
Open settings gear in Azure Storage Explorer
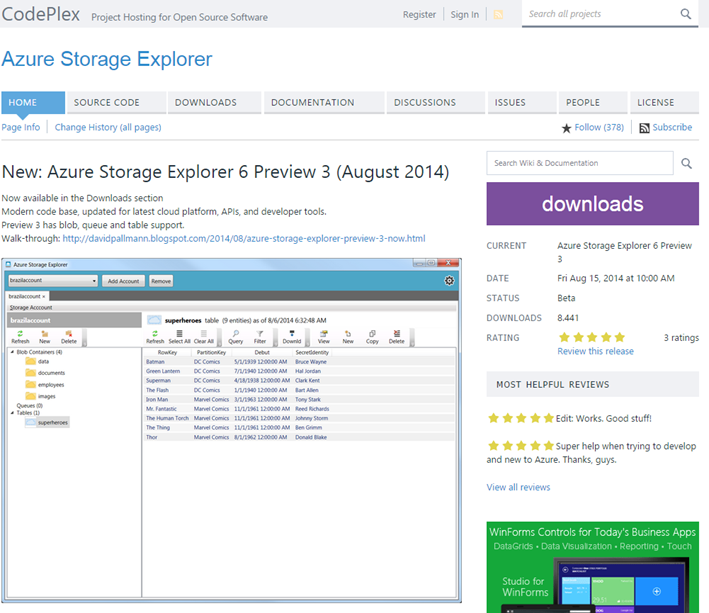(449, 281)
